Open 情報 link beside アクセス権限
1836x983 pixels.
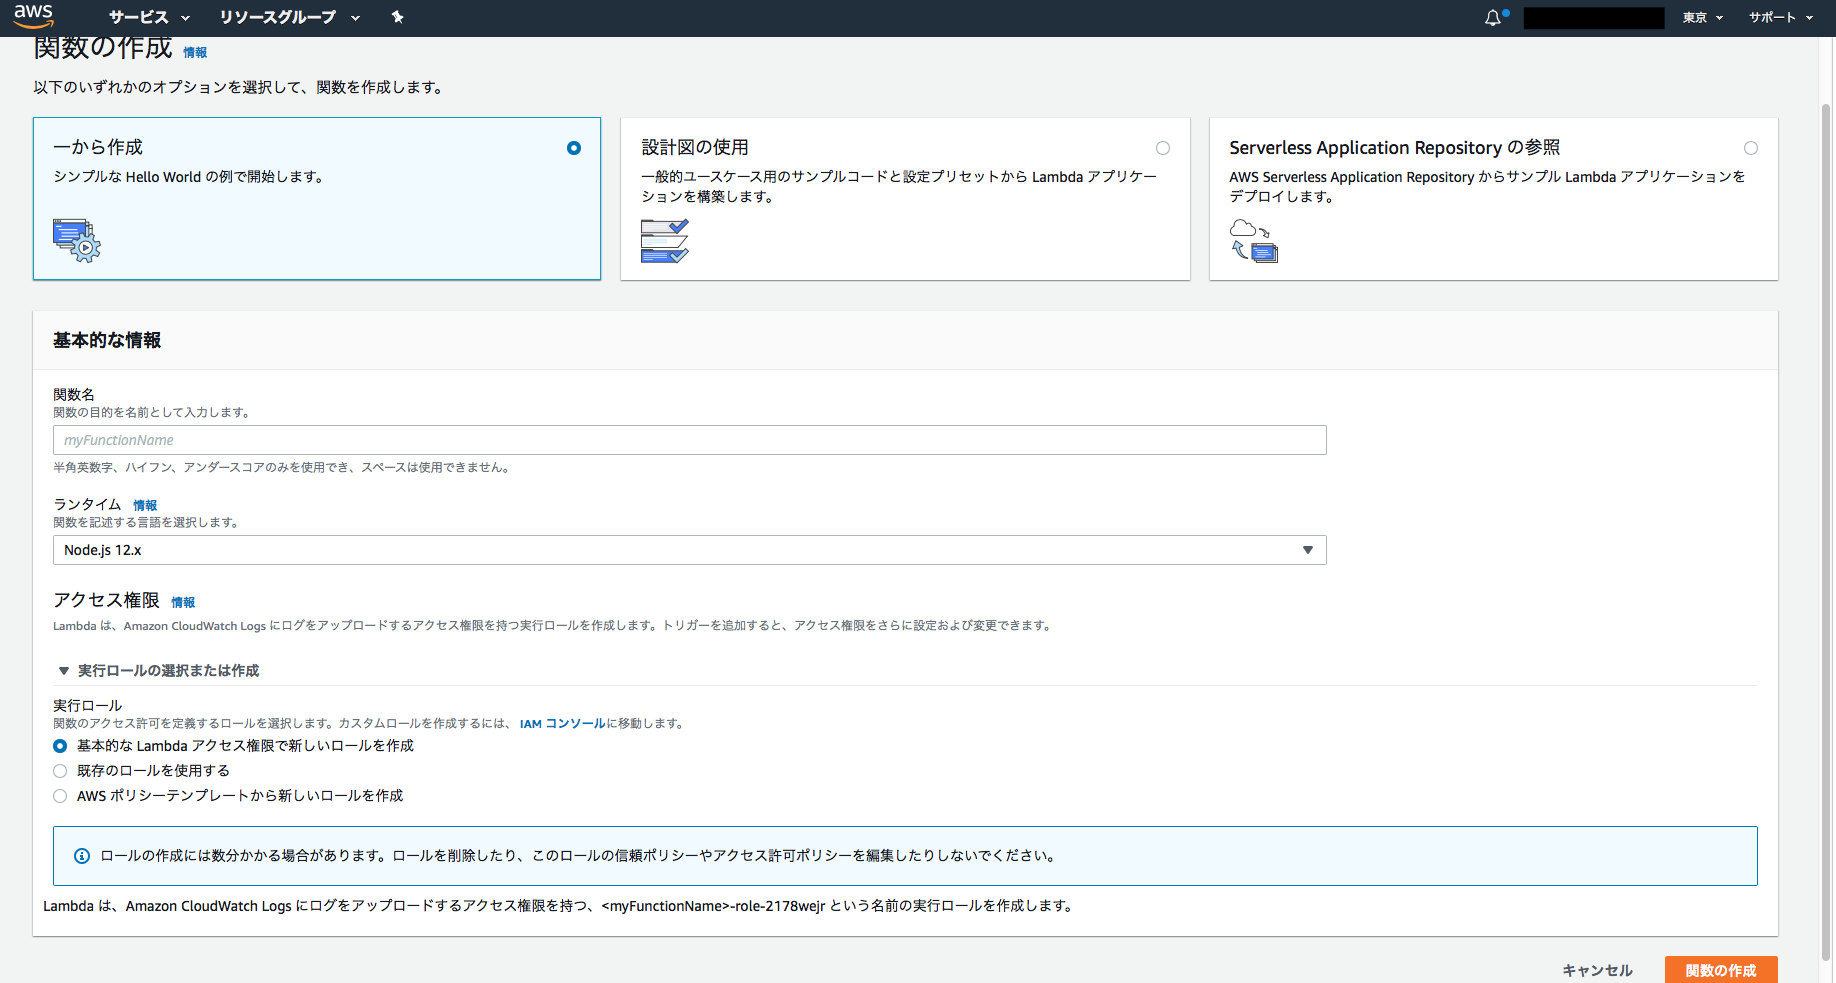(183, 602)
